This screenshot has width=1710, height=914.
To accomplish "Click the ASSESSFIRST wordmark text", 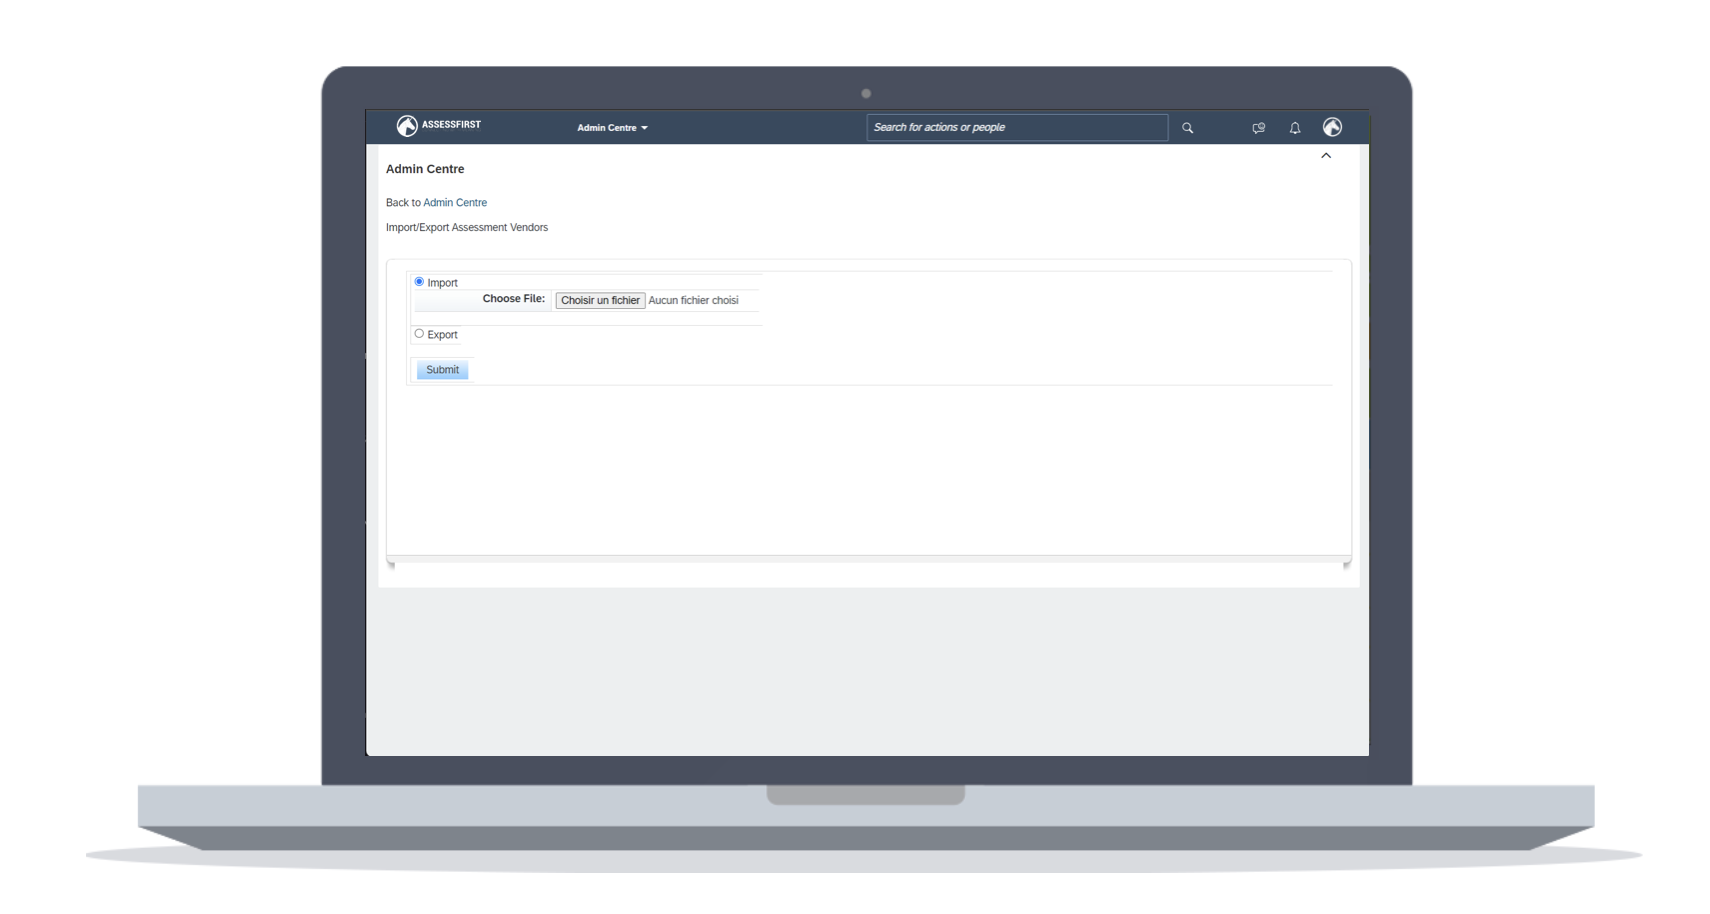I will tap(451, 125).
